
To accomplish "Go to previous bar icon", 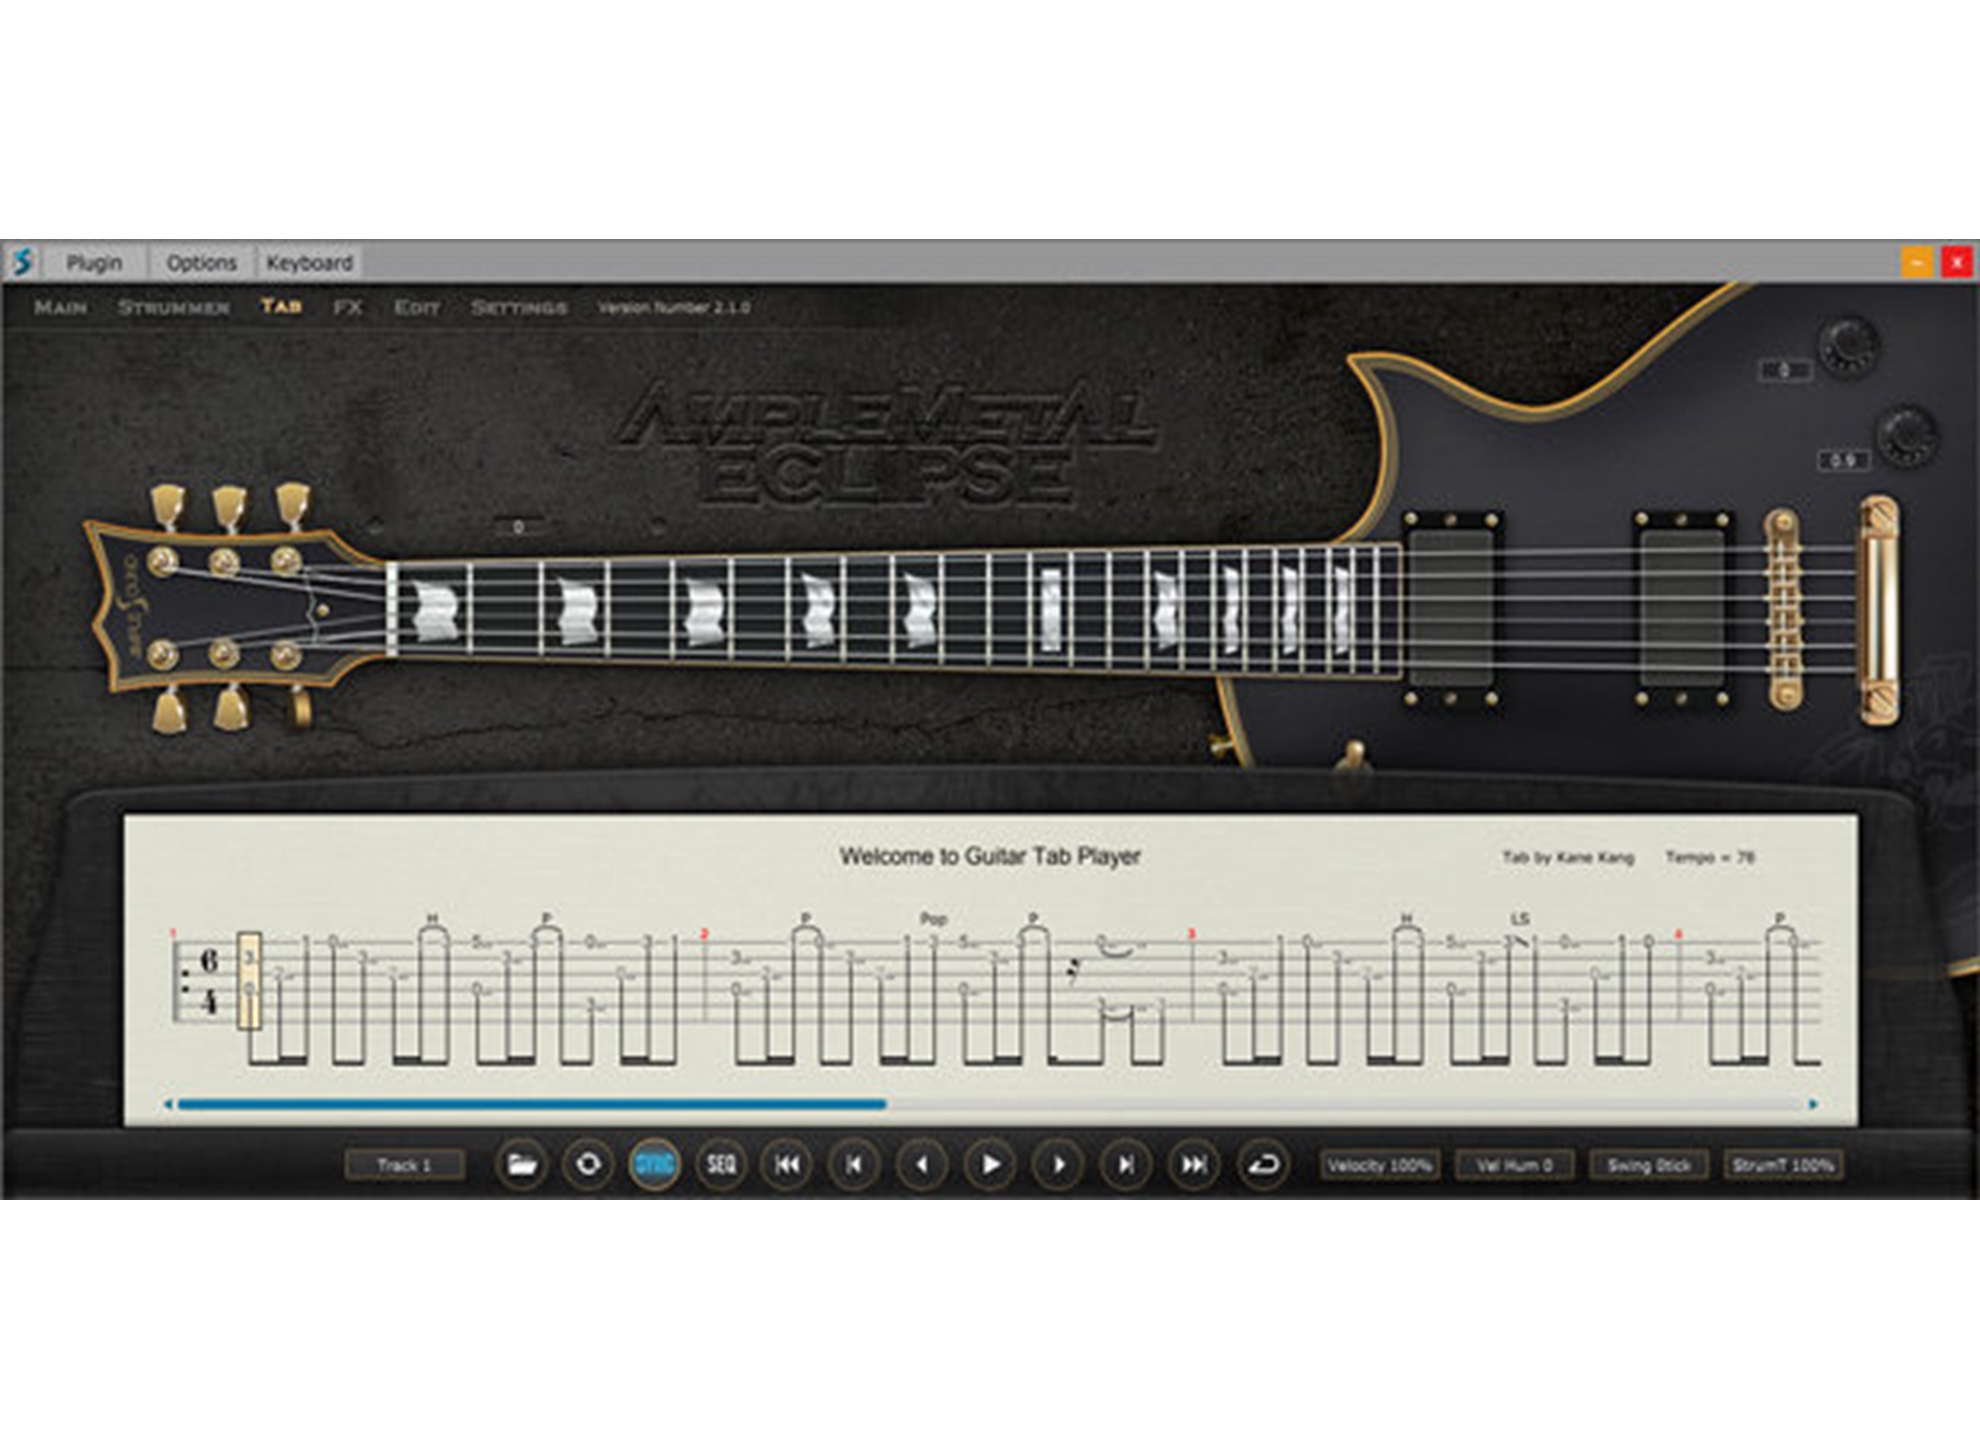I will click(x=854, y=1165).
